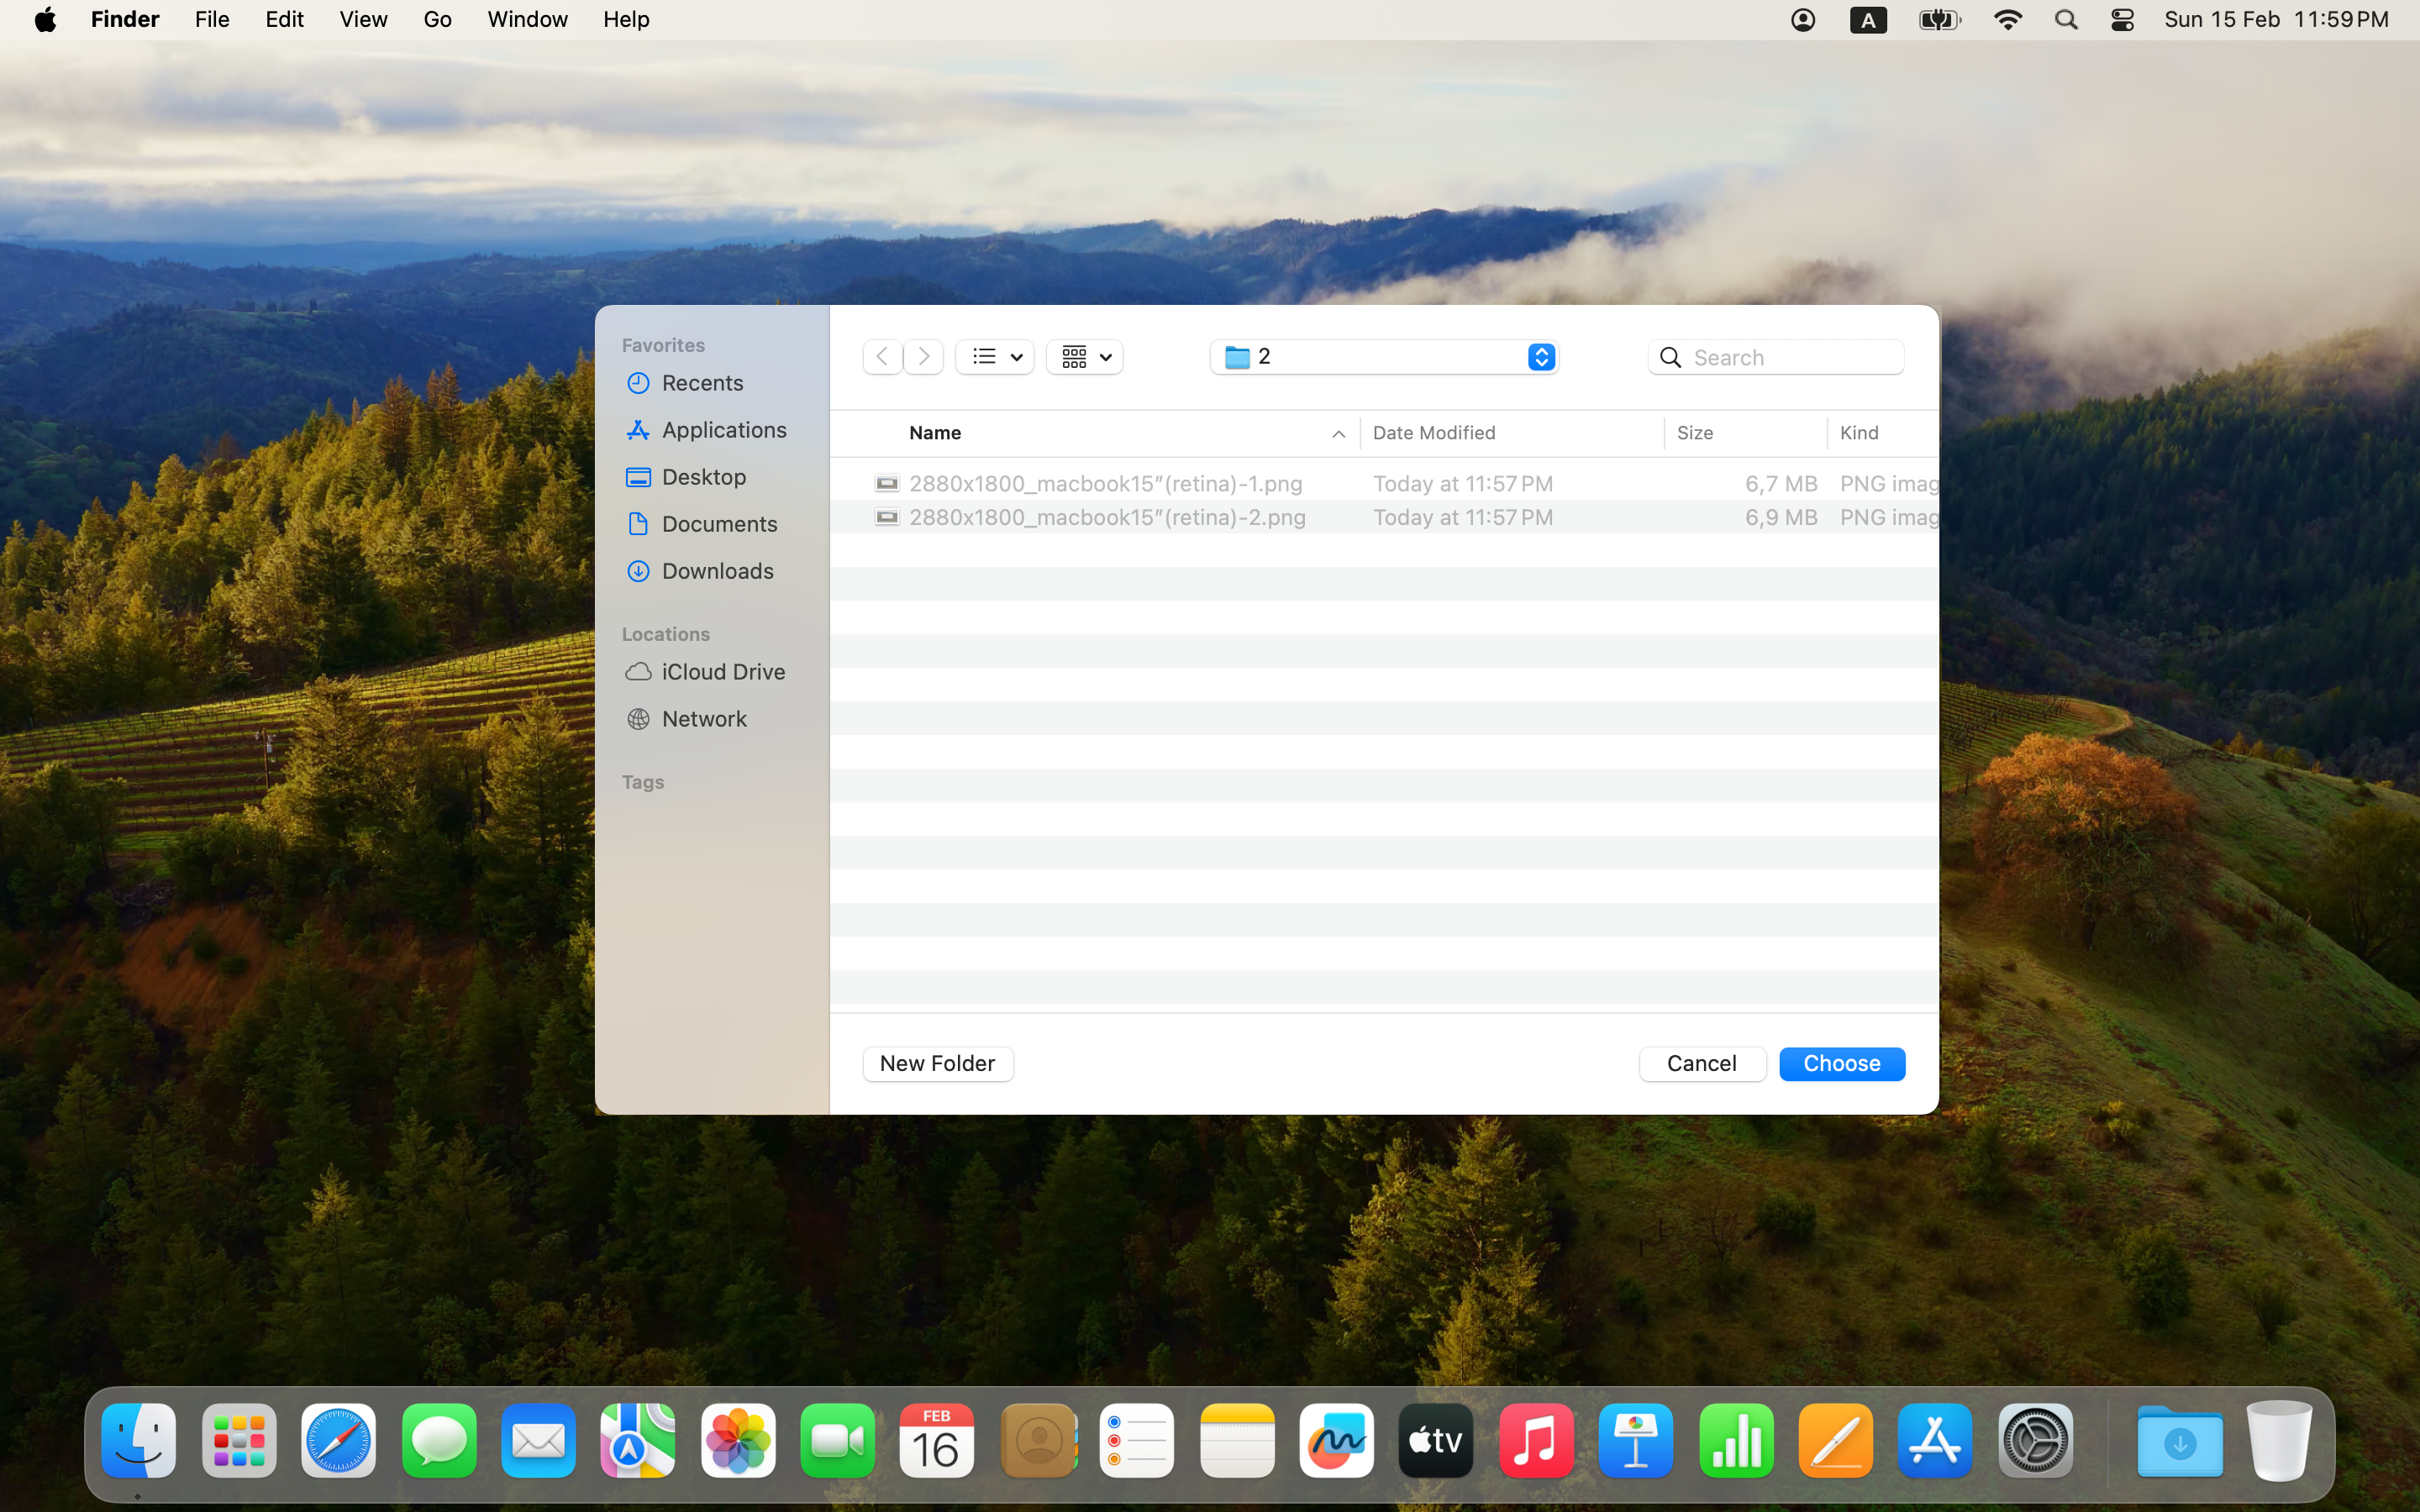
Task: Select Desktop in the sidebar
Action: [704, 477]
